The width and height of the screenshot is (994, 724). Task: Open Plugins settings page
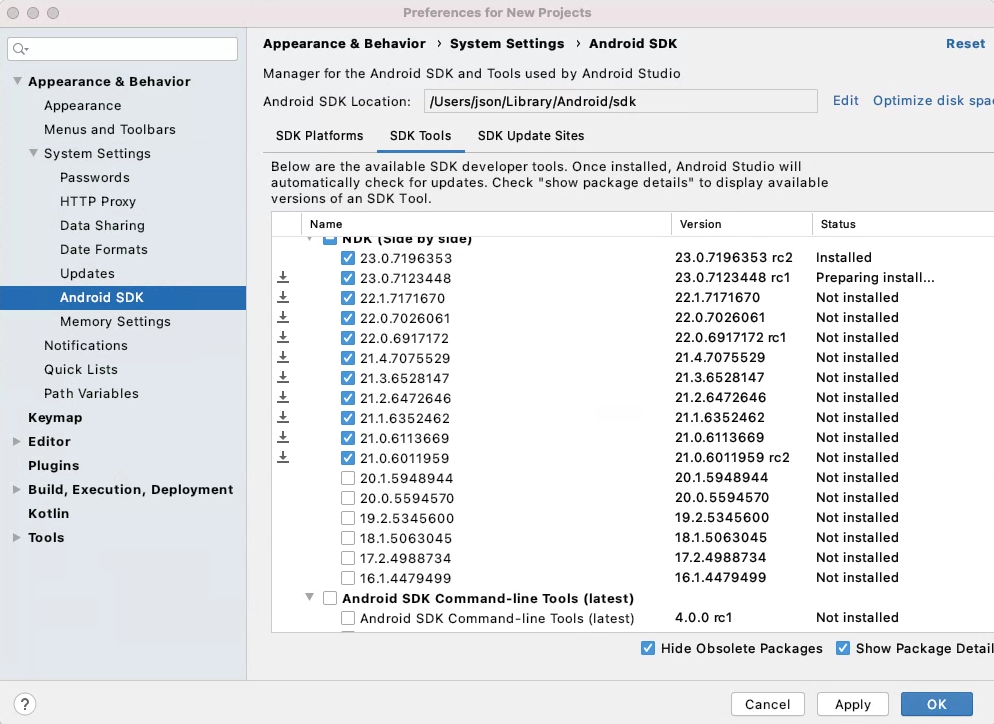pyautogui.click(x=53, y=465)
